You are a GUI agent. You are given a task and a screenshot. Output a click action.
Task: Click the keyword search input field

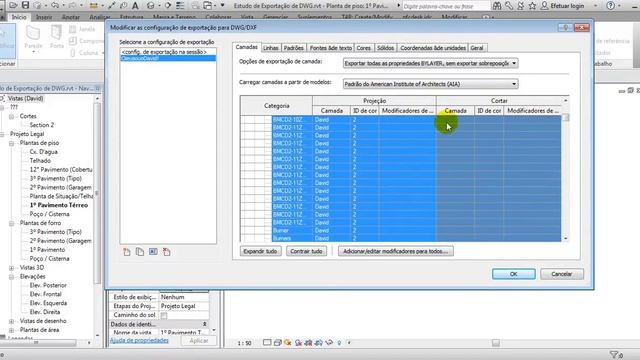tap(446, 6)
